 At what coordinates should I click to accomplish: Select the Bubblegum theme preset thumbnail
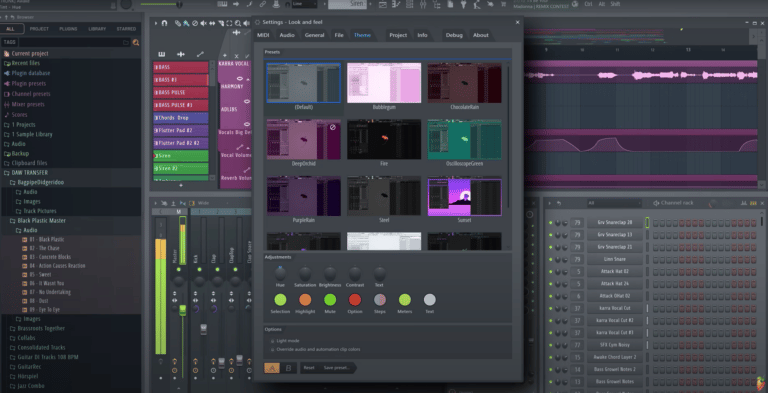[x=384, y=83]
